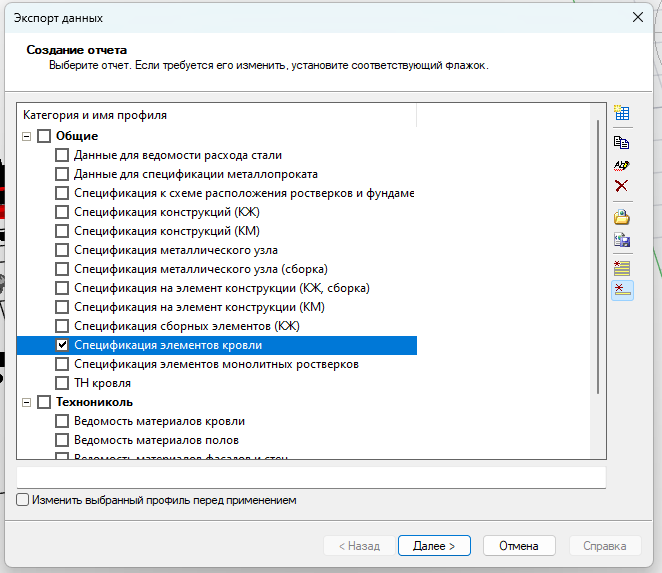This screenshot has width=662, height=573.
Task: Click the highlighted collapse all list icon
Action: (x=621, y=290)
